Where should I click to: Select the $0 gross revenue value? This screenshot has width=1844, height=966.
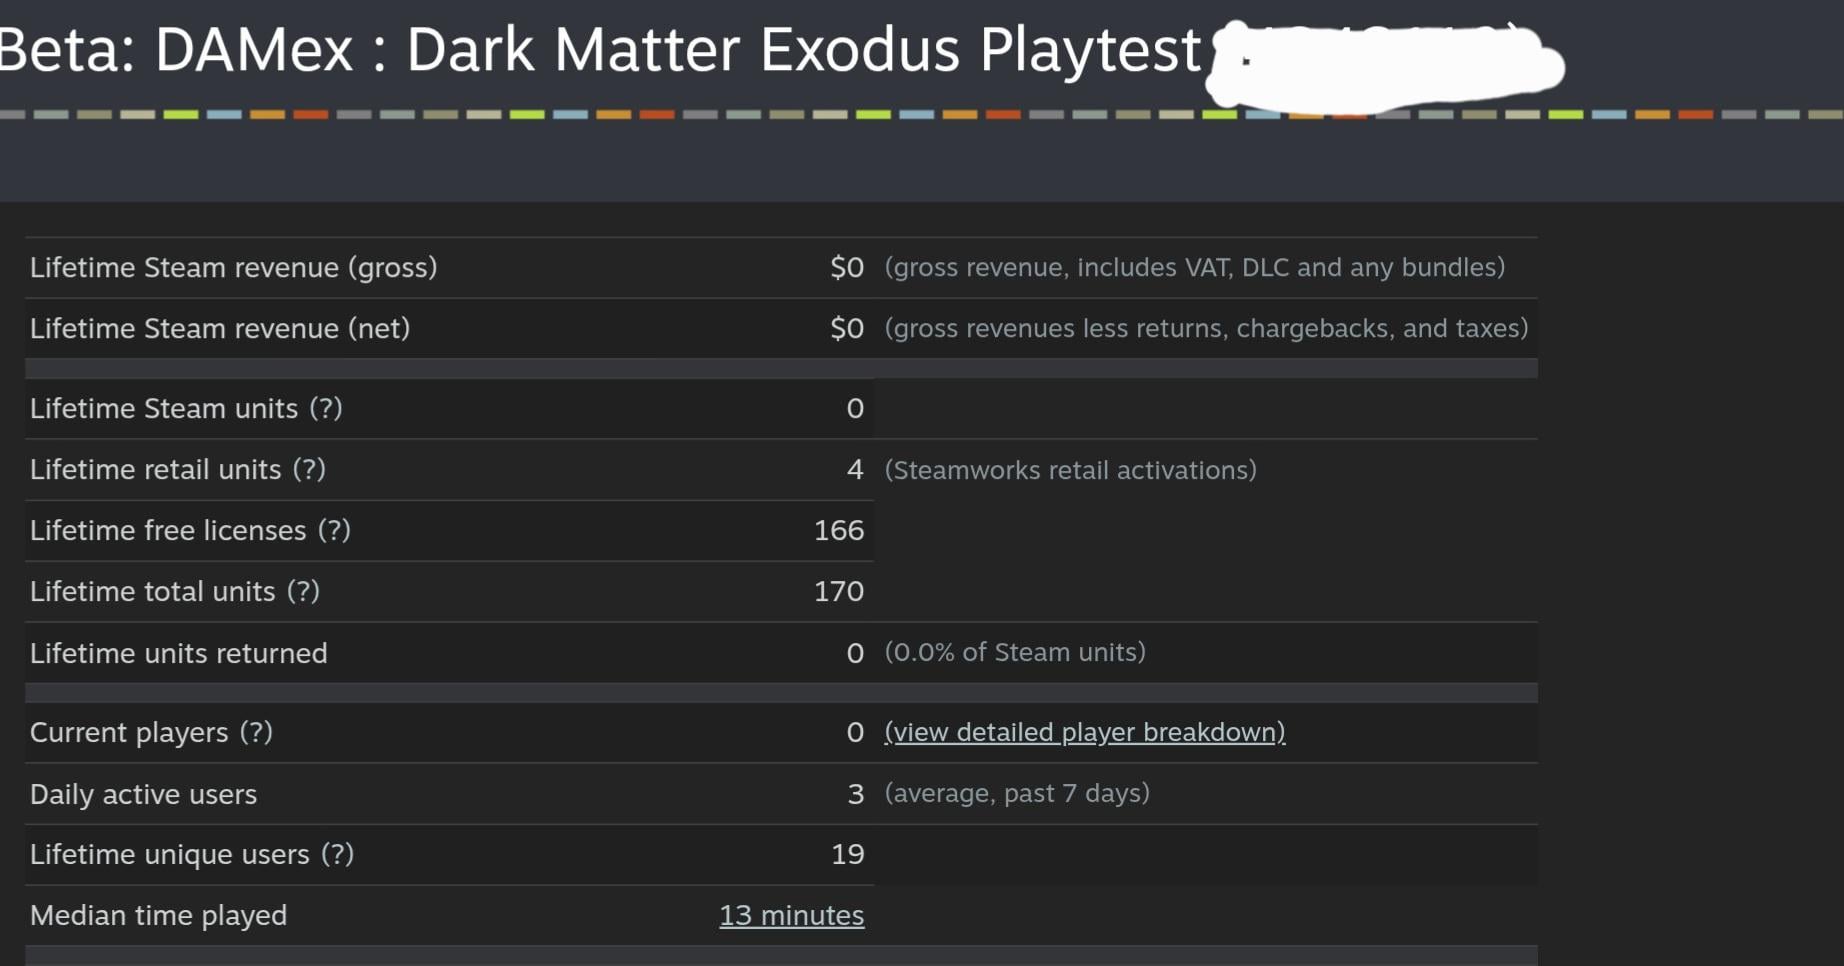(x=846, y=267)
